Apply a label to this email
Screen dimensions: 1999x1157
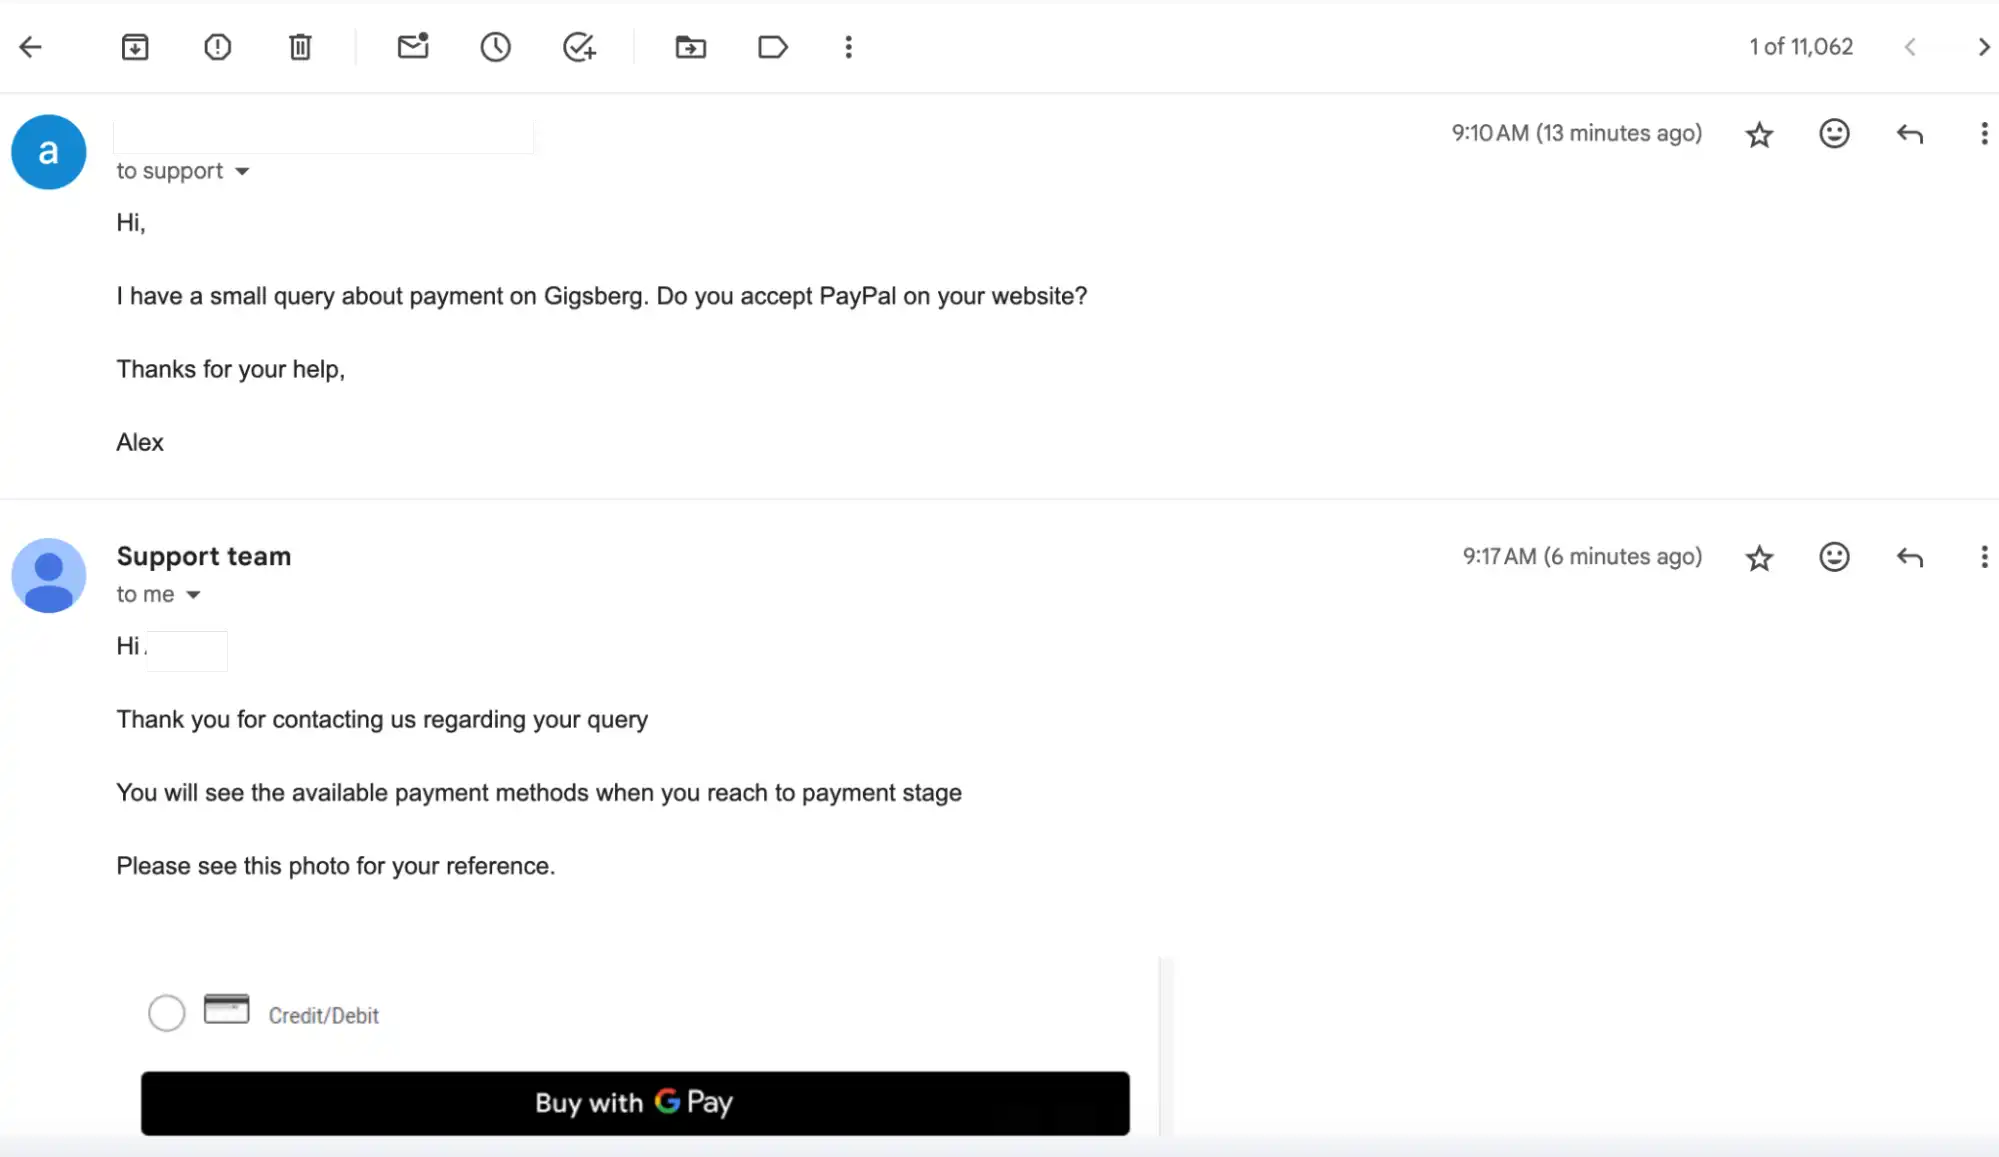click(772, 47)
